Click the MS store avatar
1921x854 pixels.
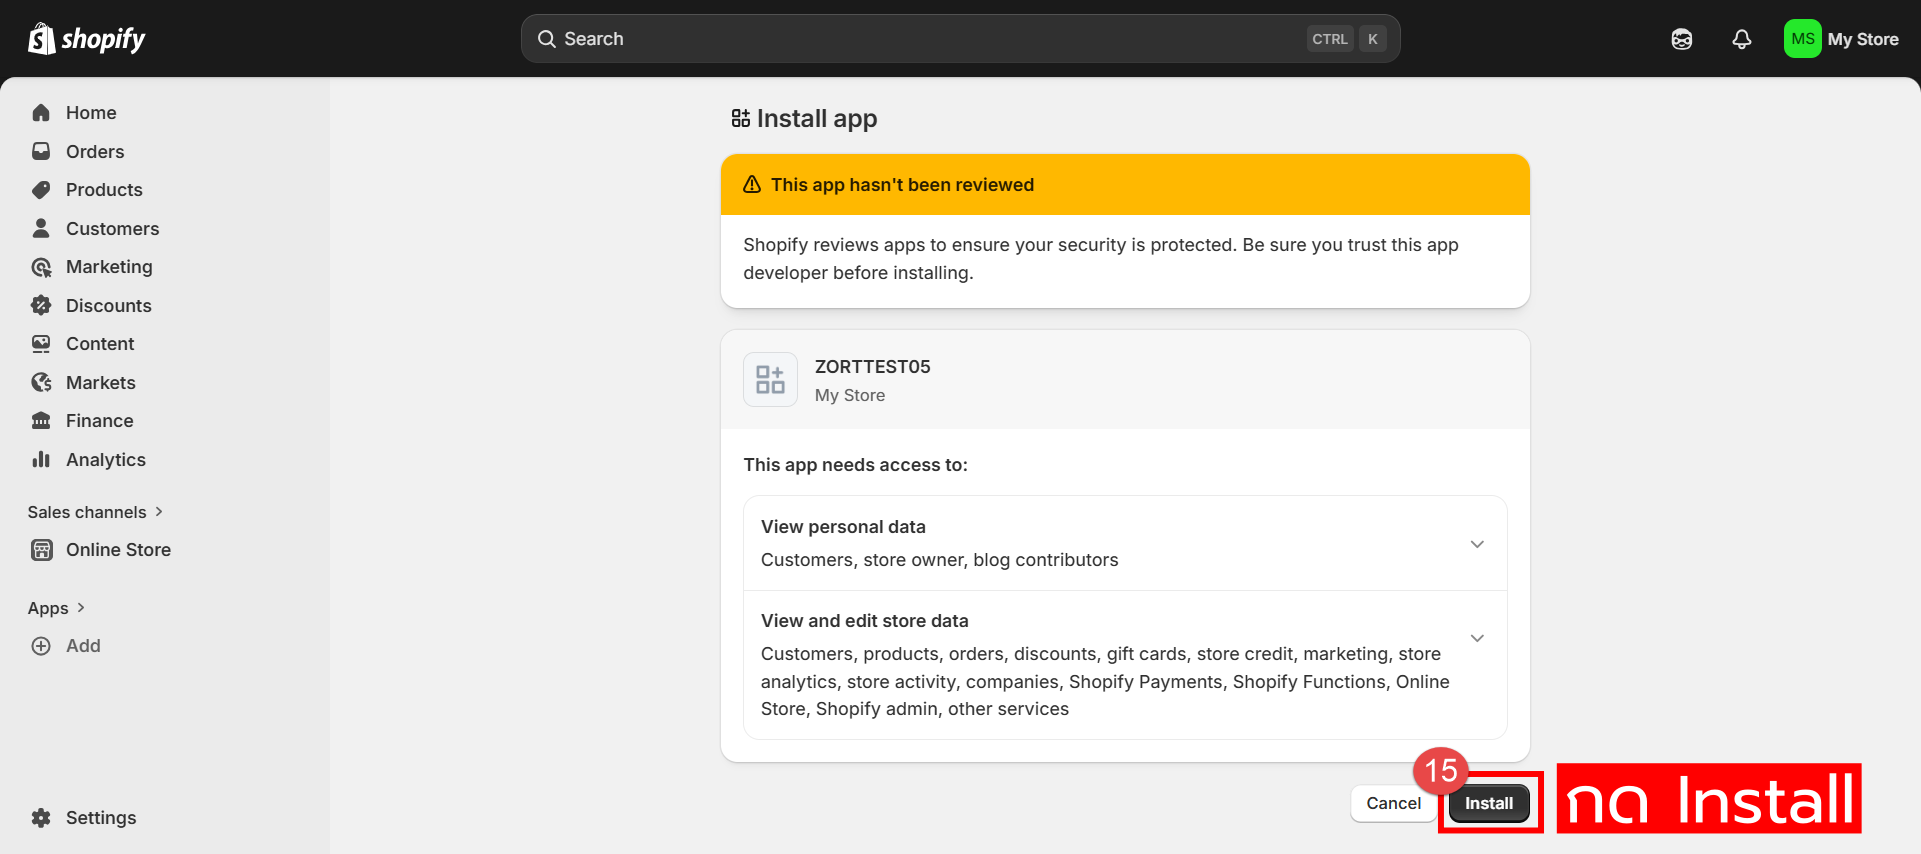tap(1802, 39)
